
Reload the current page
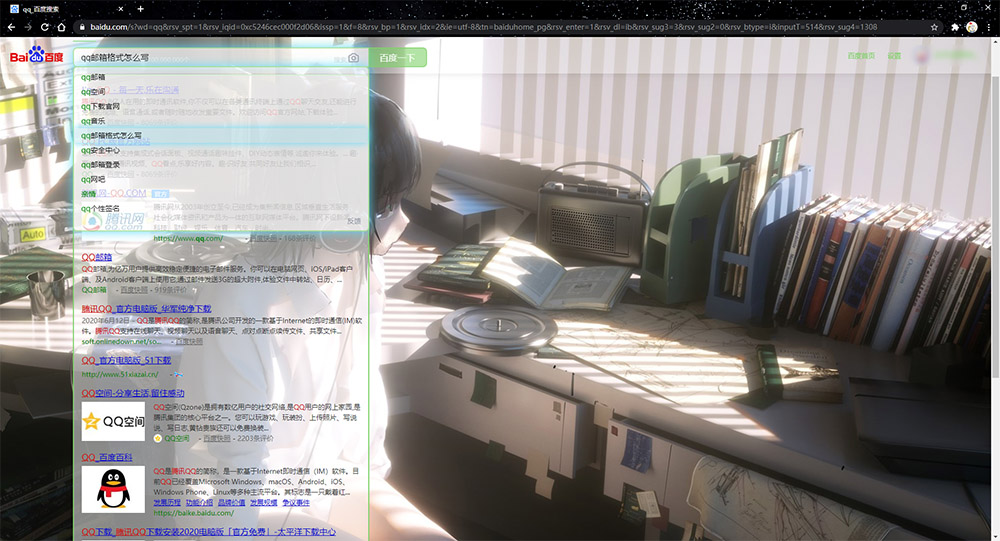45,27
